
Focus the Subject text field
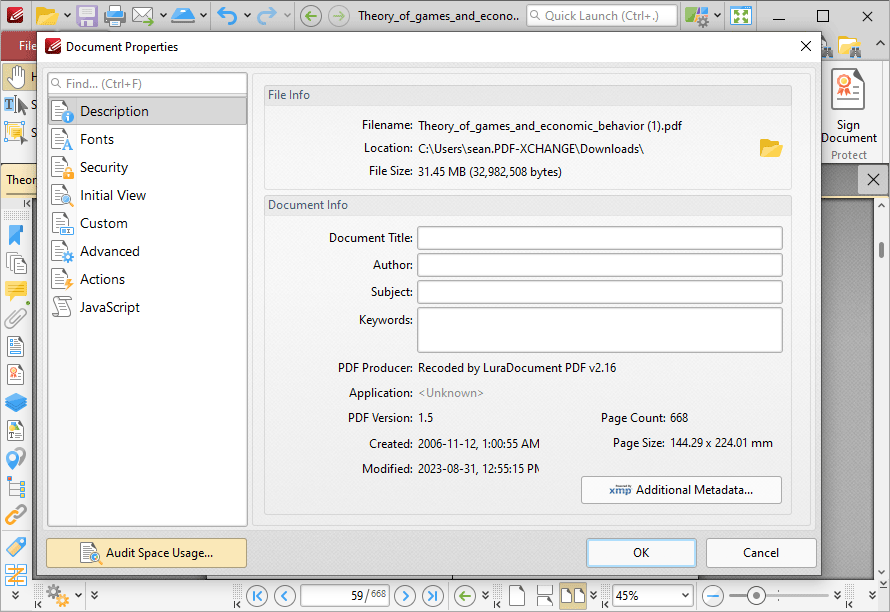click(600, 292)
